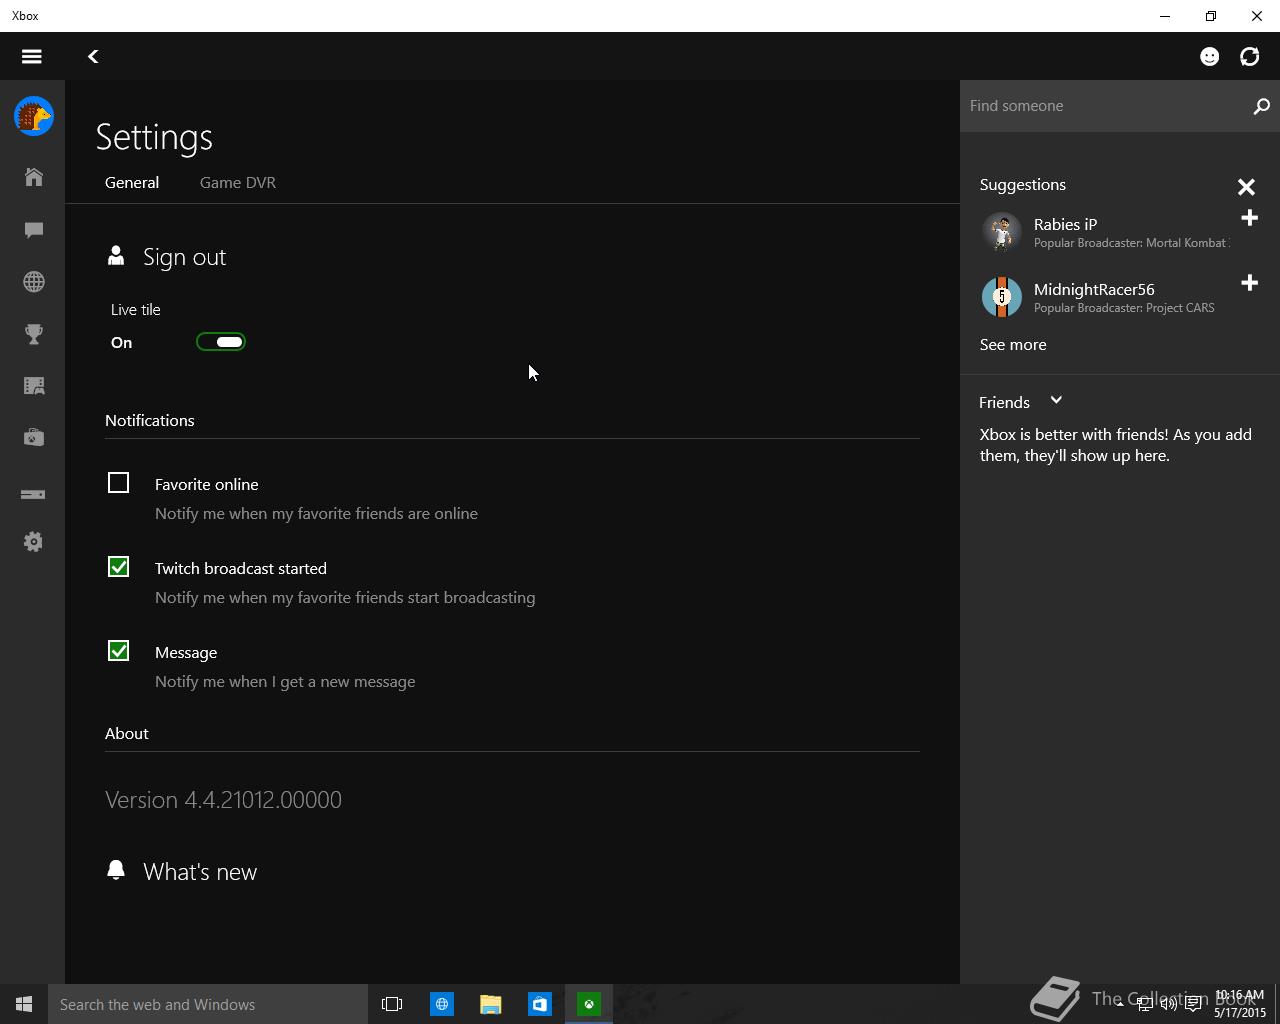Add MidnightRacer56 as friend

(1249, 283)
